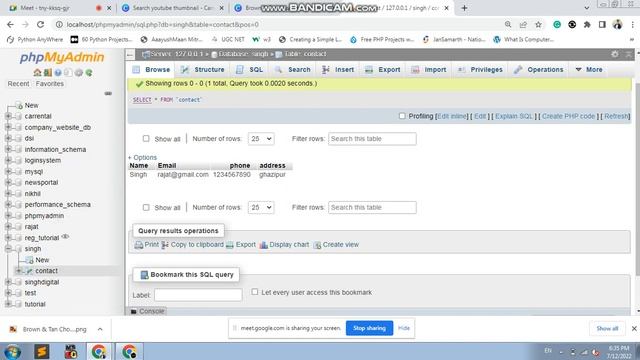Open browser side panel icon

pos(602,24)
